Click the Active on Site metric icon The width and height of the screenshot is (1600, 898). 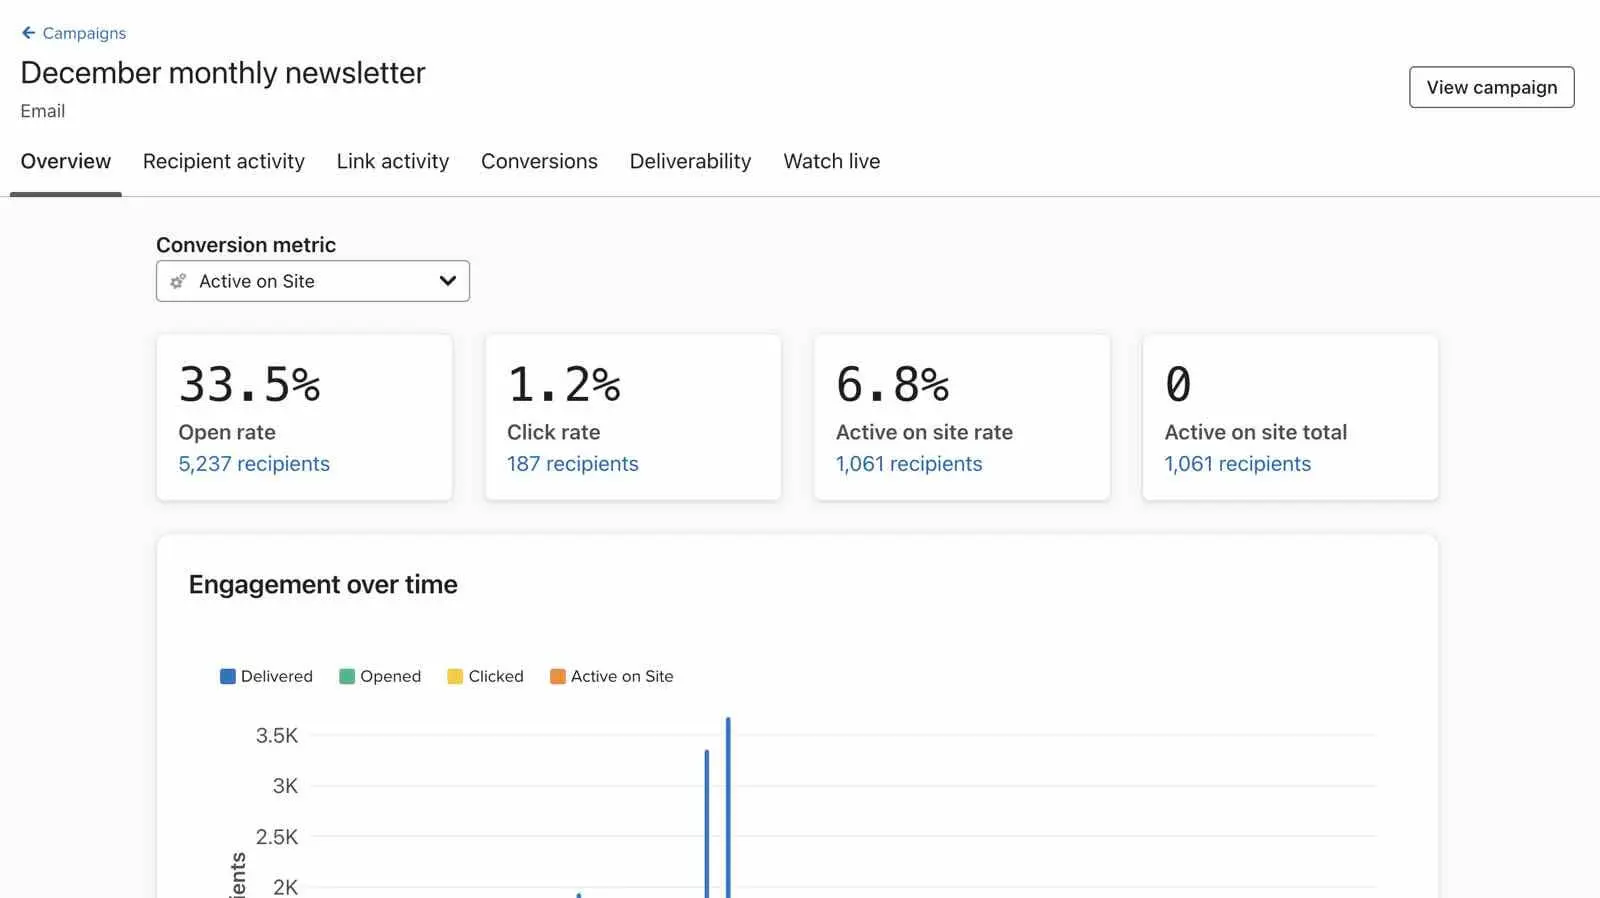(x=178, y=282)
